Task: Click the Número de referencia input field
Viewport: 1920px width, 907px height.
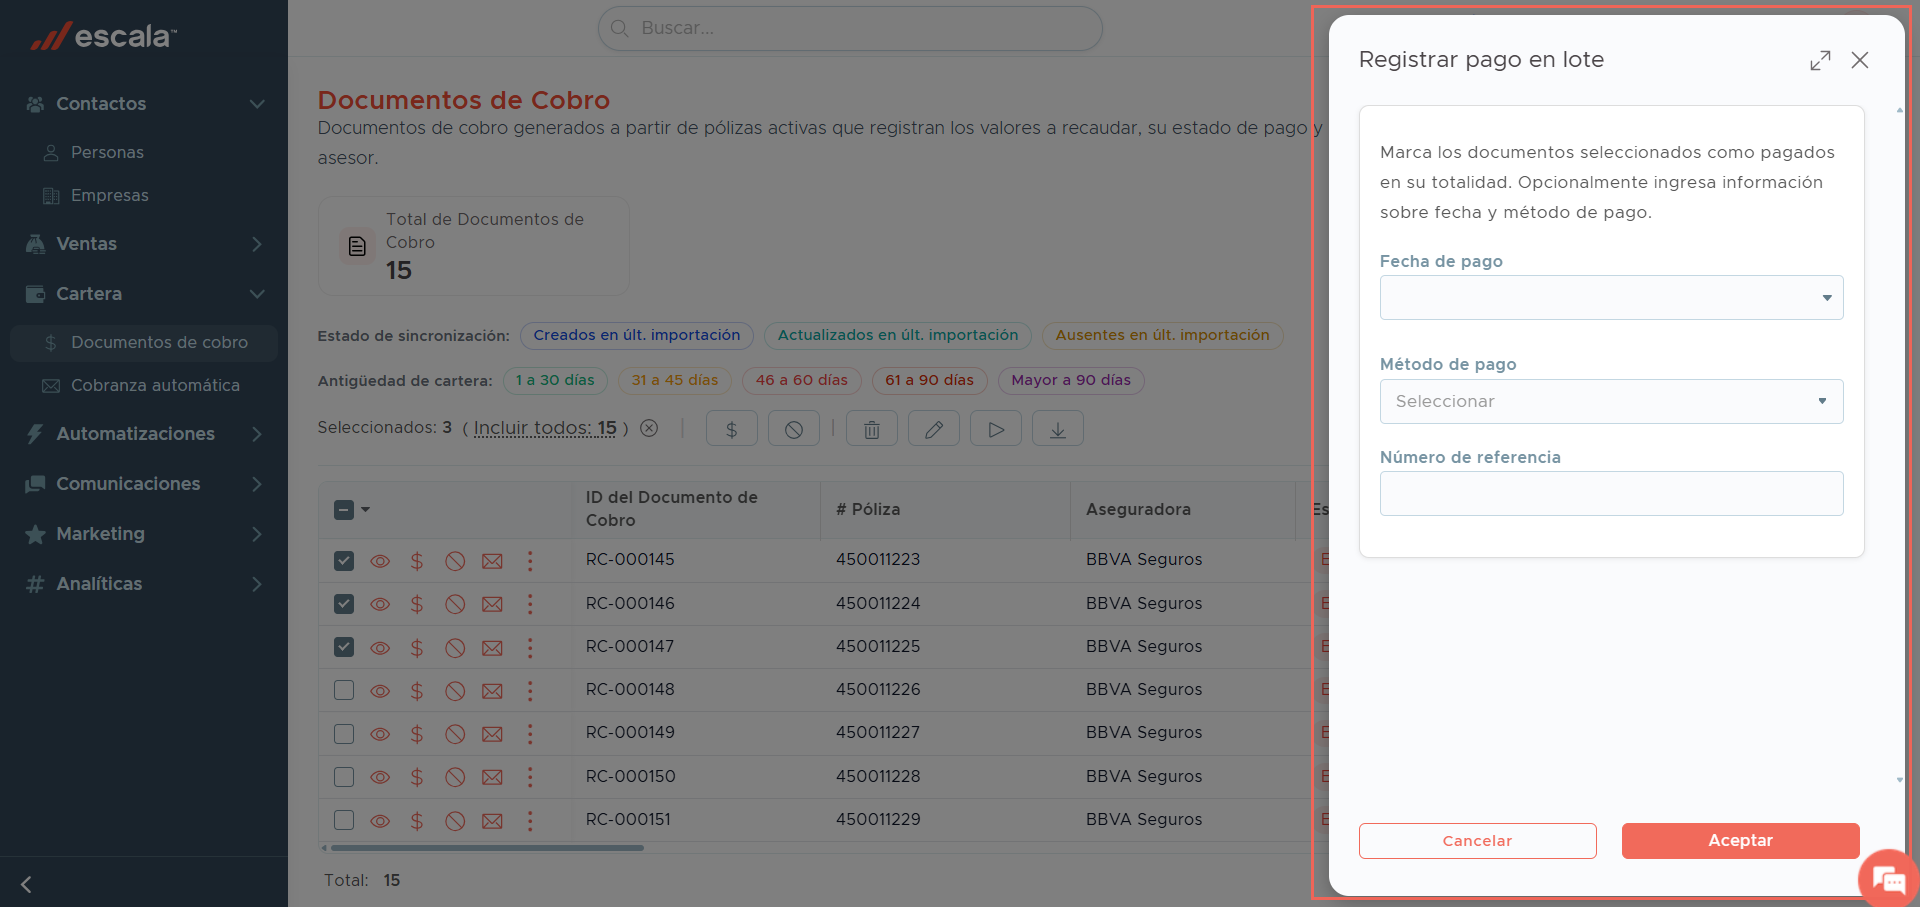Action: (x=1611, y=494)
